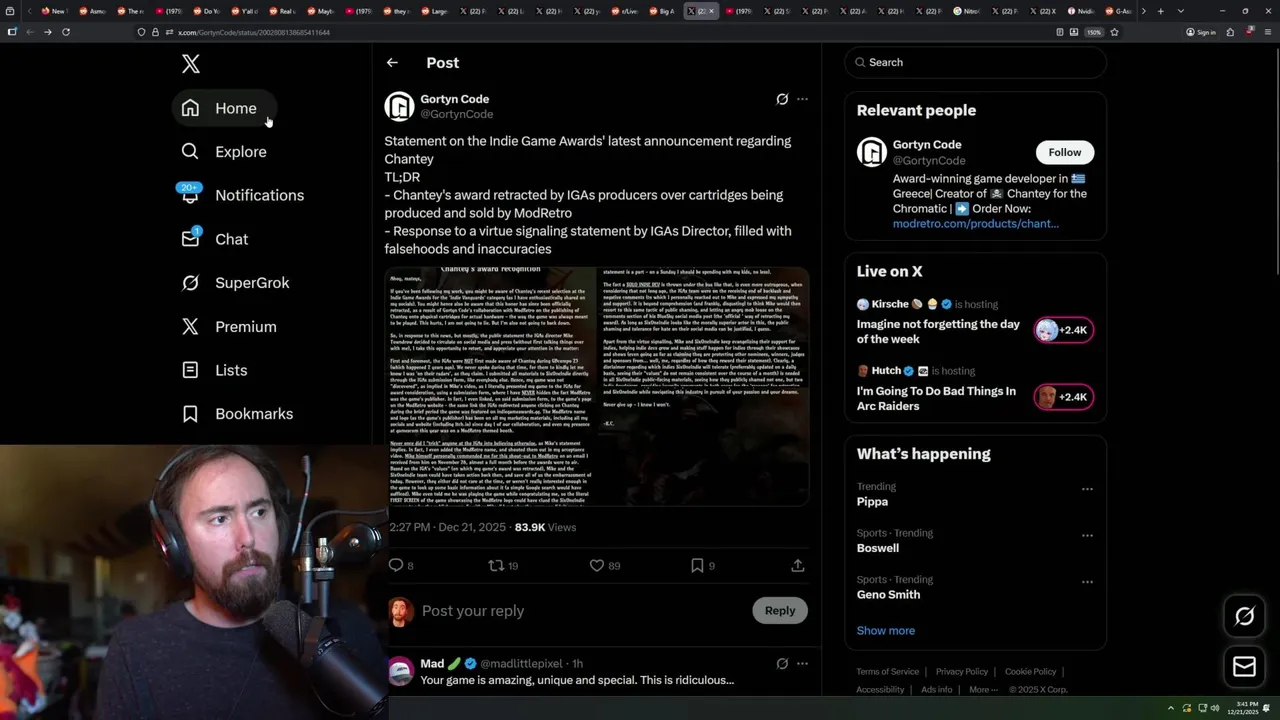Open the Premium page
1280x720 pixels.
[228, 327]
